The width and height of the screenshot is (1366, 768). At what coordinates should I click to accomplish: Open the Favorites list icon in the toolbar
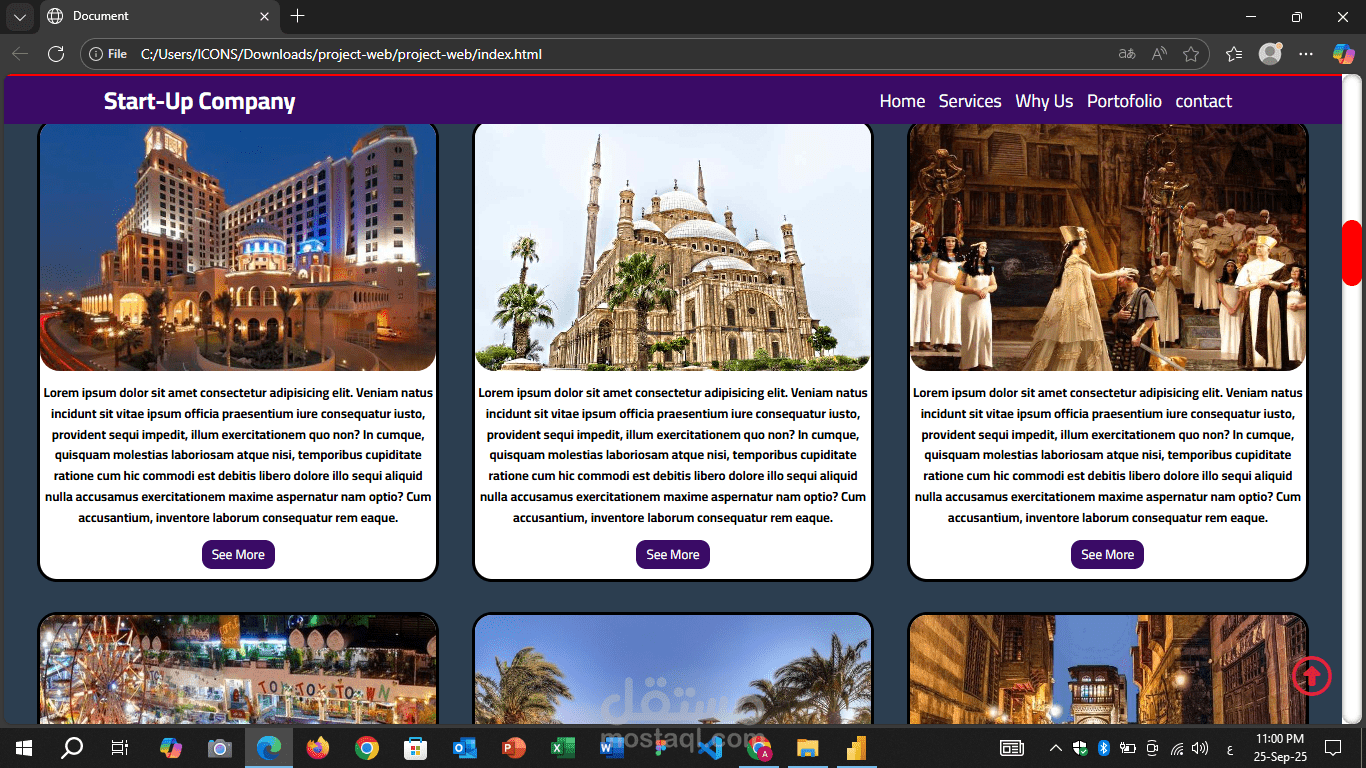(x=1234, y=54)
